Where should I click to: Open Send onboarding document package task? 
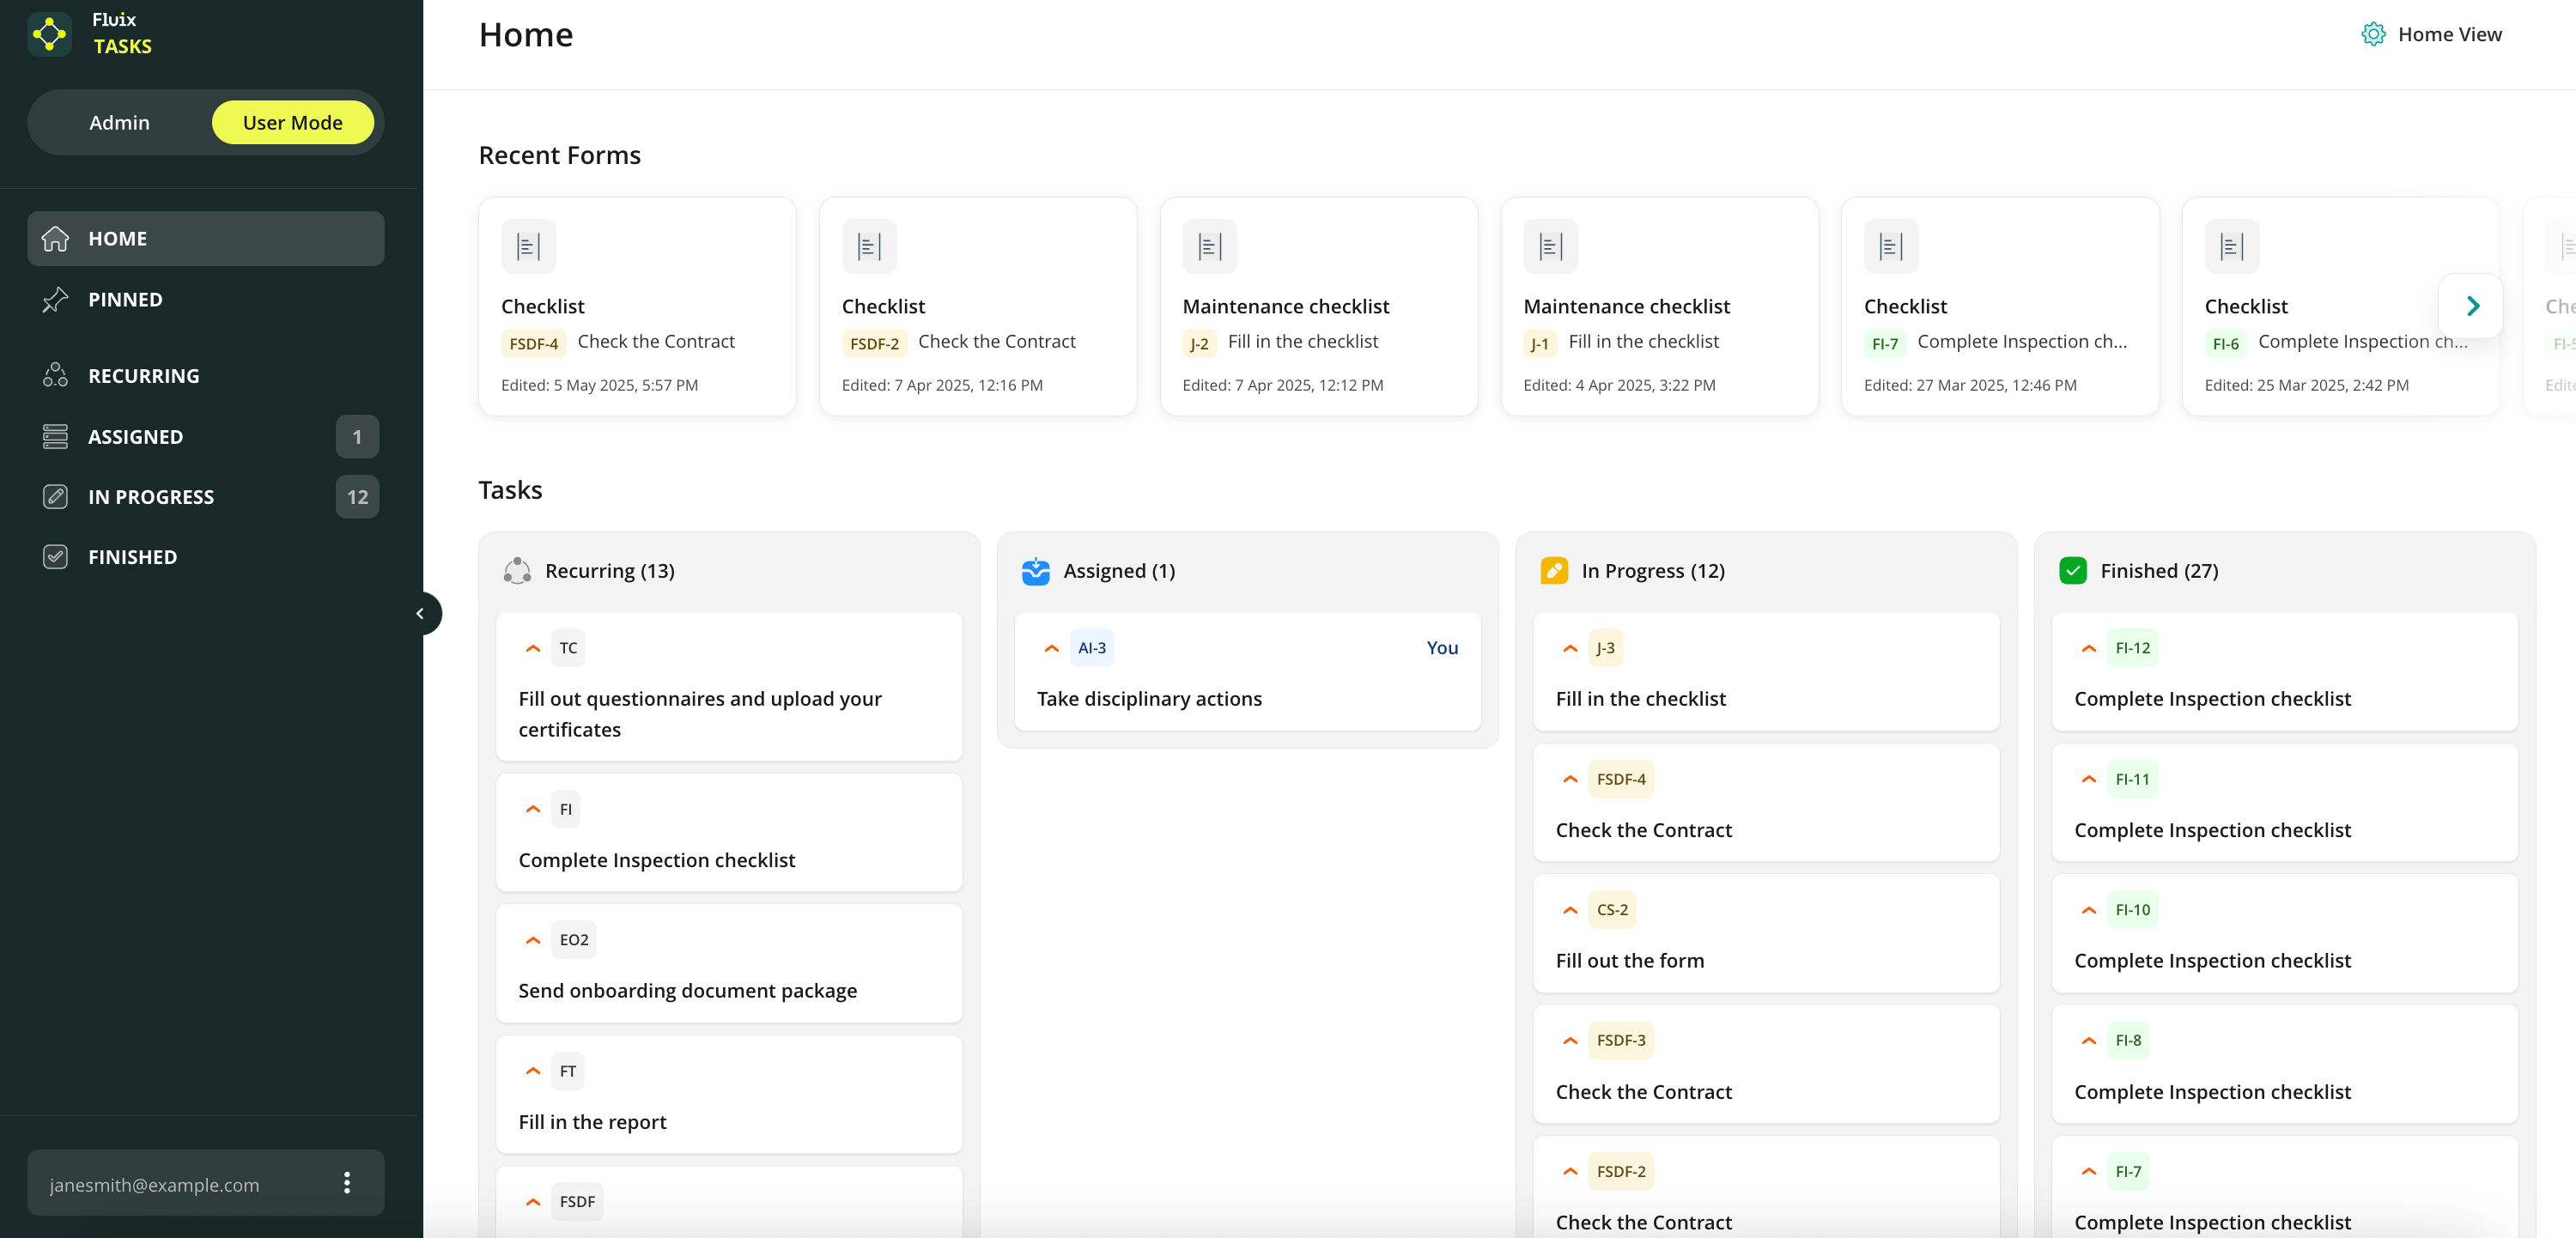tap(687, 990)
